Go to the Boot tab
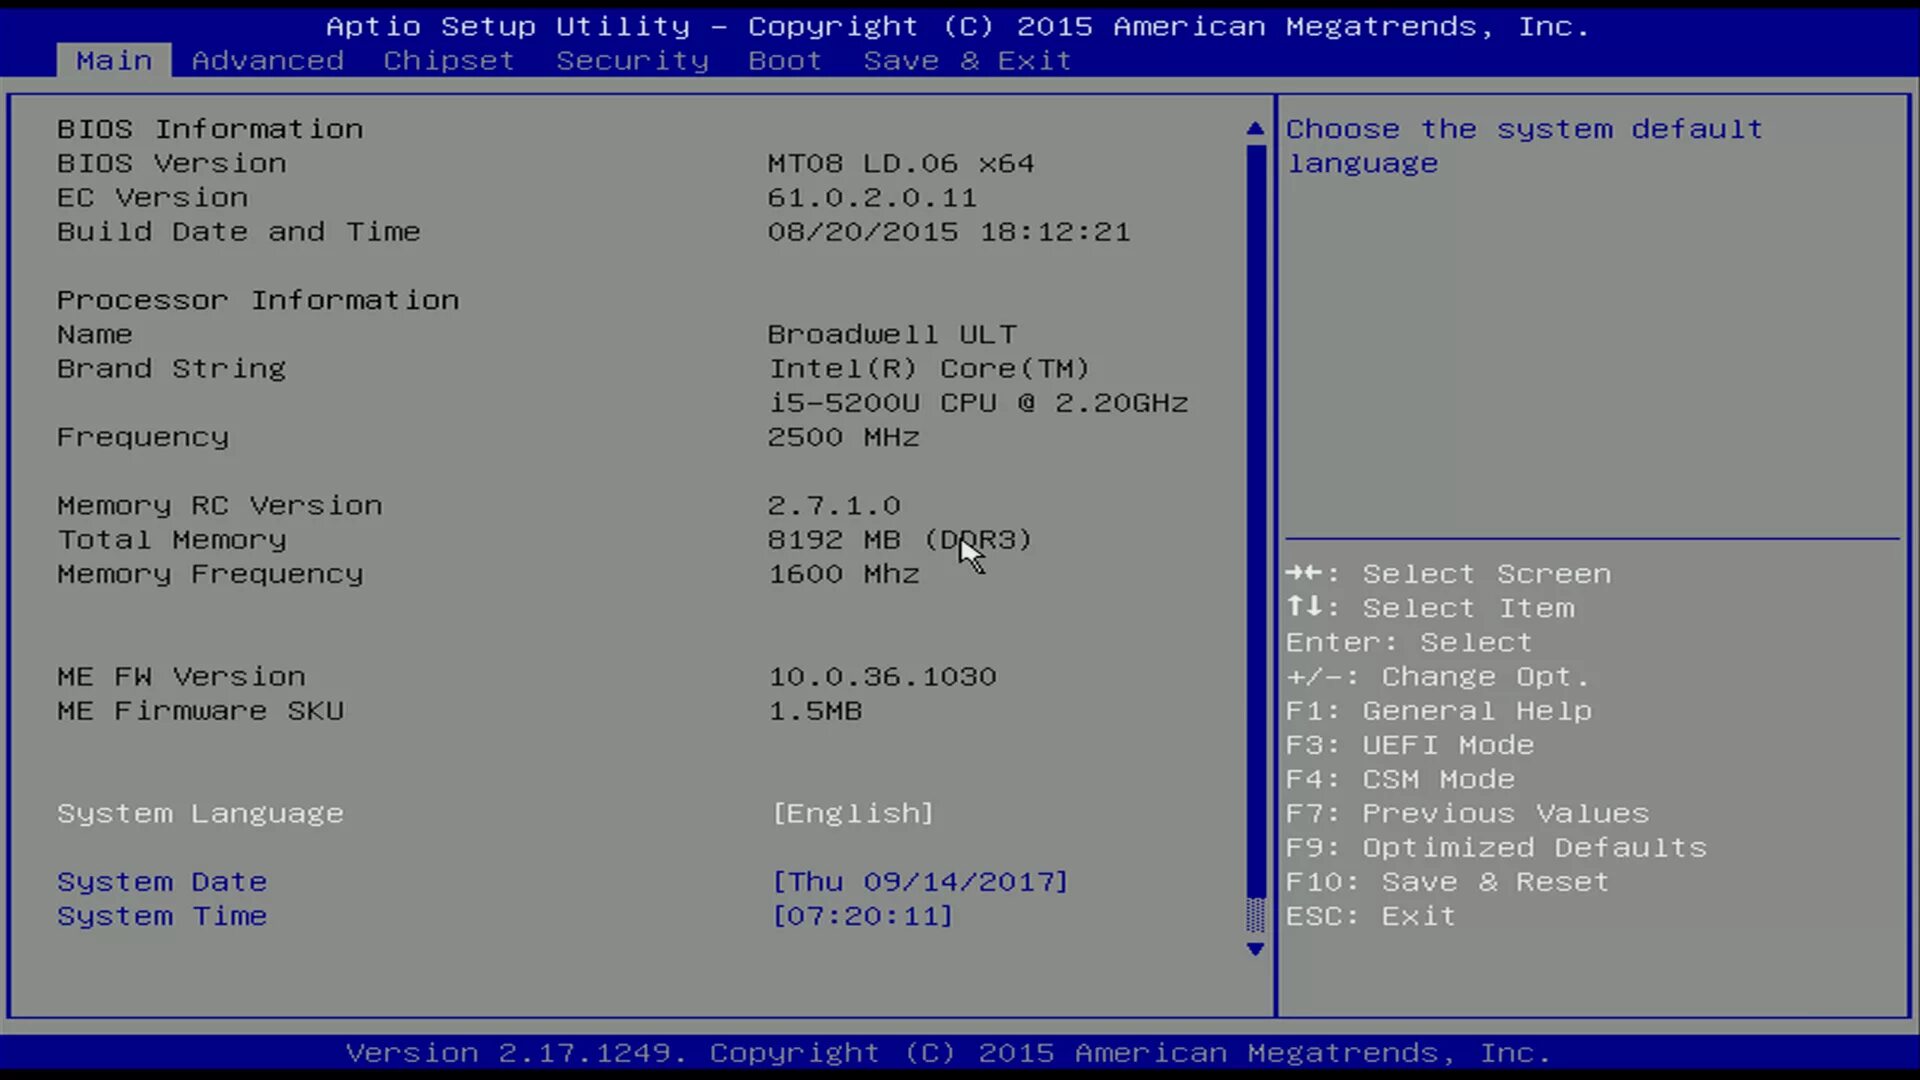 (x=784, y=61)
